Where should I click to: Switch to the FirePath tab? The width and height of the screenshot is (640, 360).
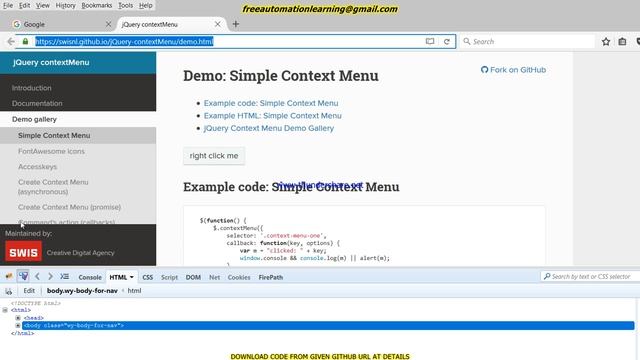click(271, 277)
